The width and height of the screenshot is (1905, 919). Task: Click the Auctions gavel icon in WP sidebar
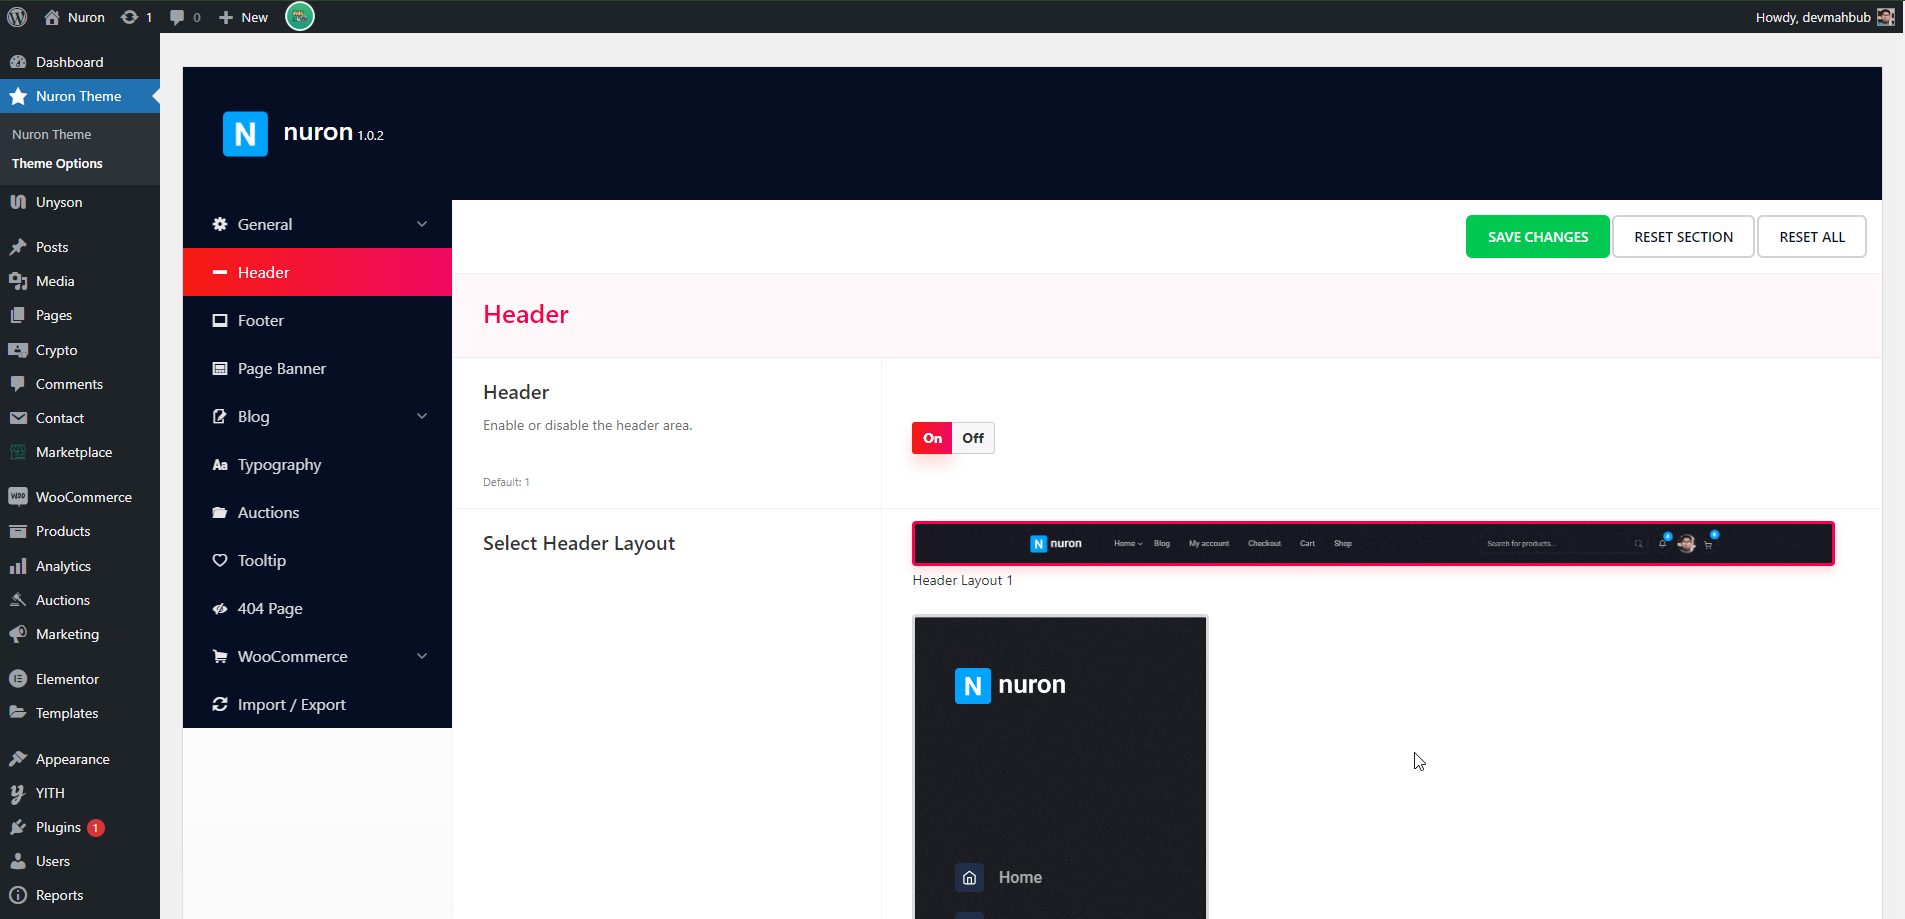[18, 600]
